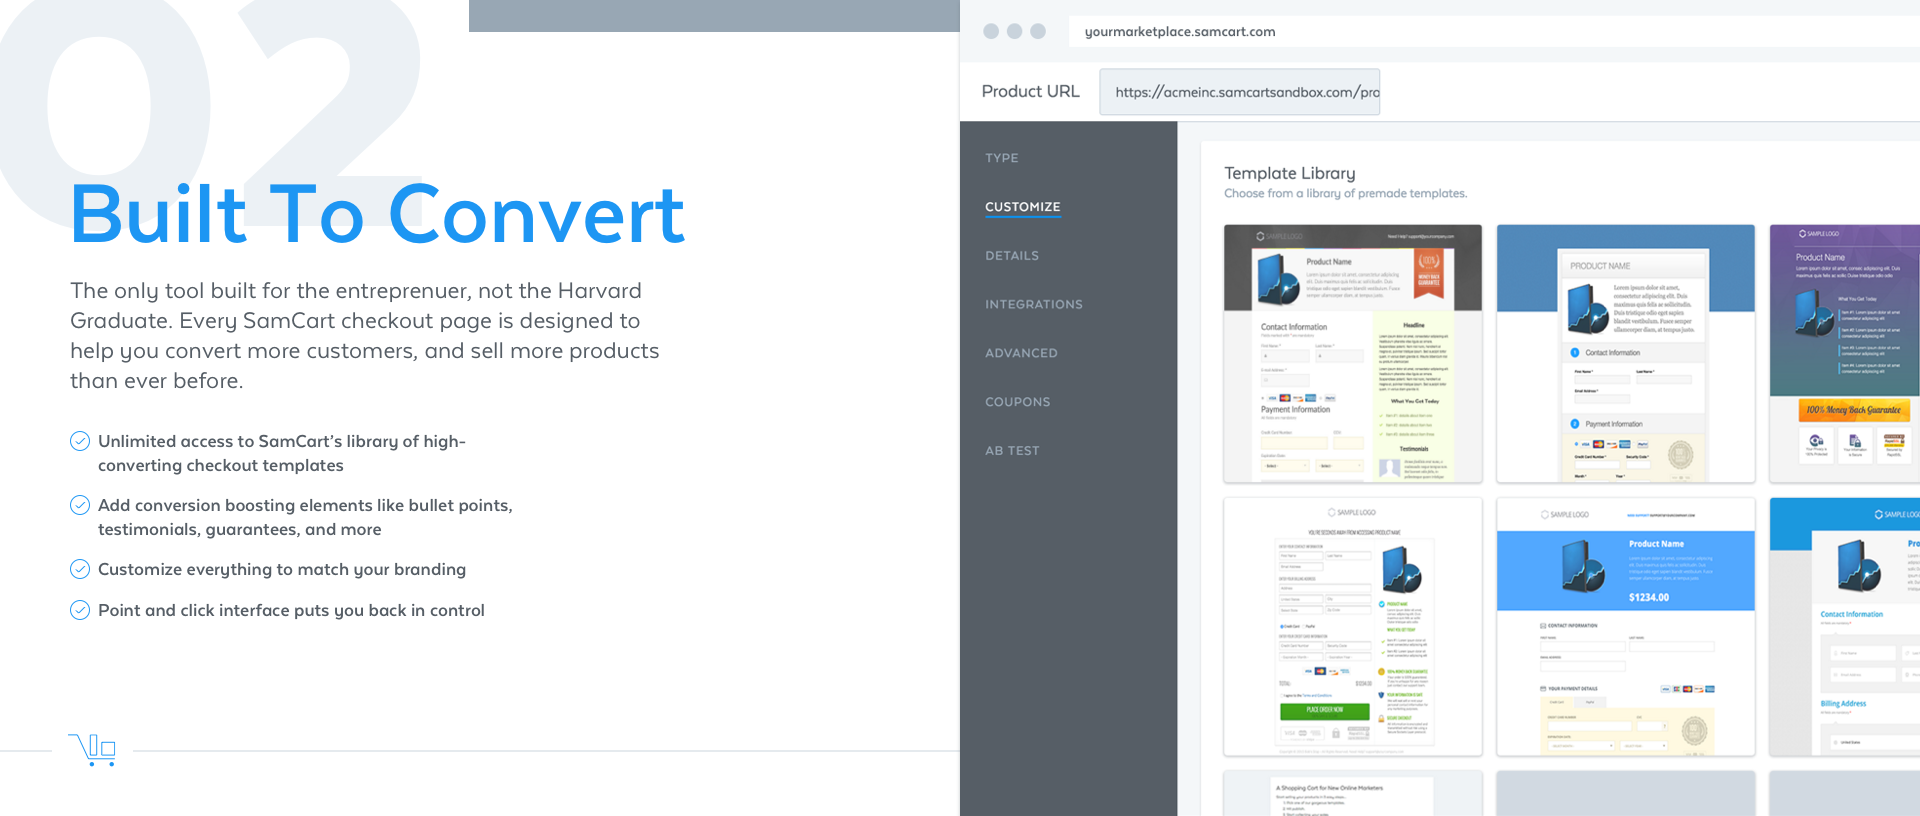Click 'Customize everything to match your branding' text
This screenshot has height=816, width=1920.
(x=282, y=569)
